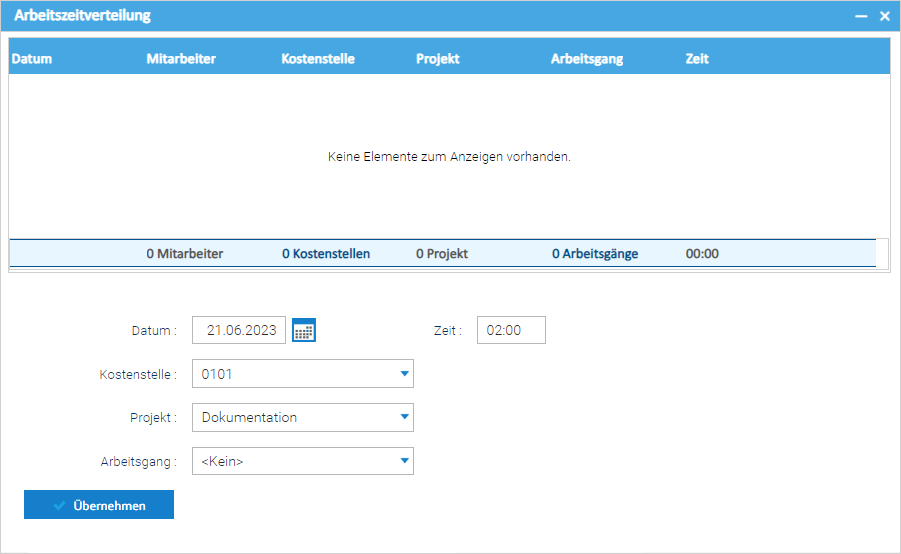Expand the Kostenstelle dropdown showing 0101
This screenshot has width=901, height=554.
click(404, 374)
